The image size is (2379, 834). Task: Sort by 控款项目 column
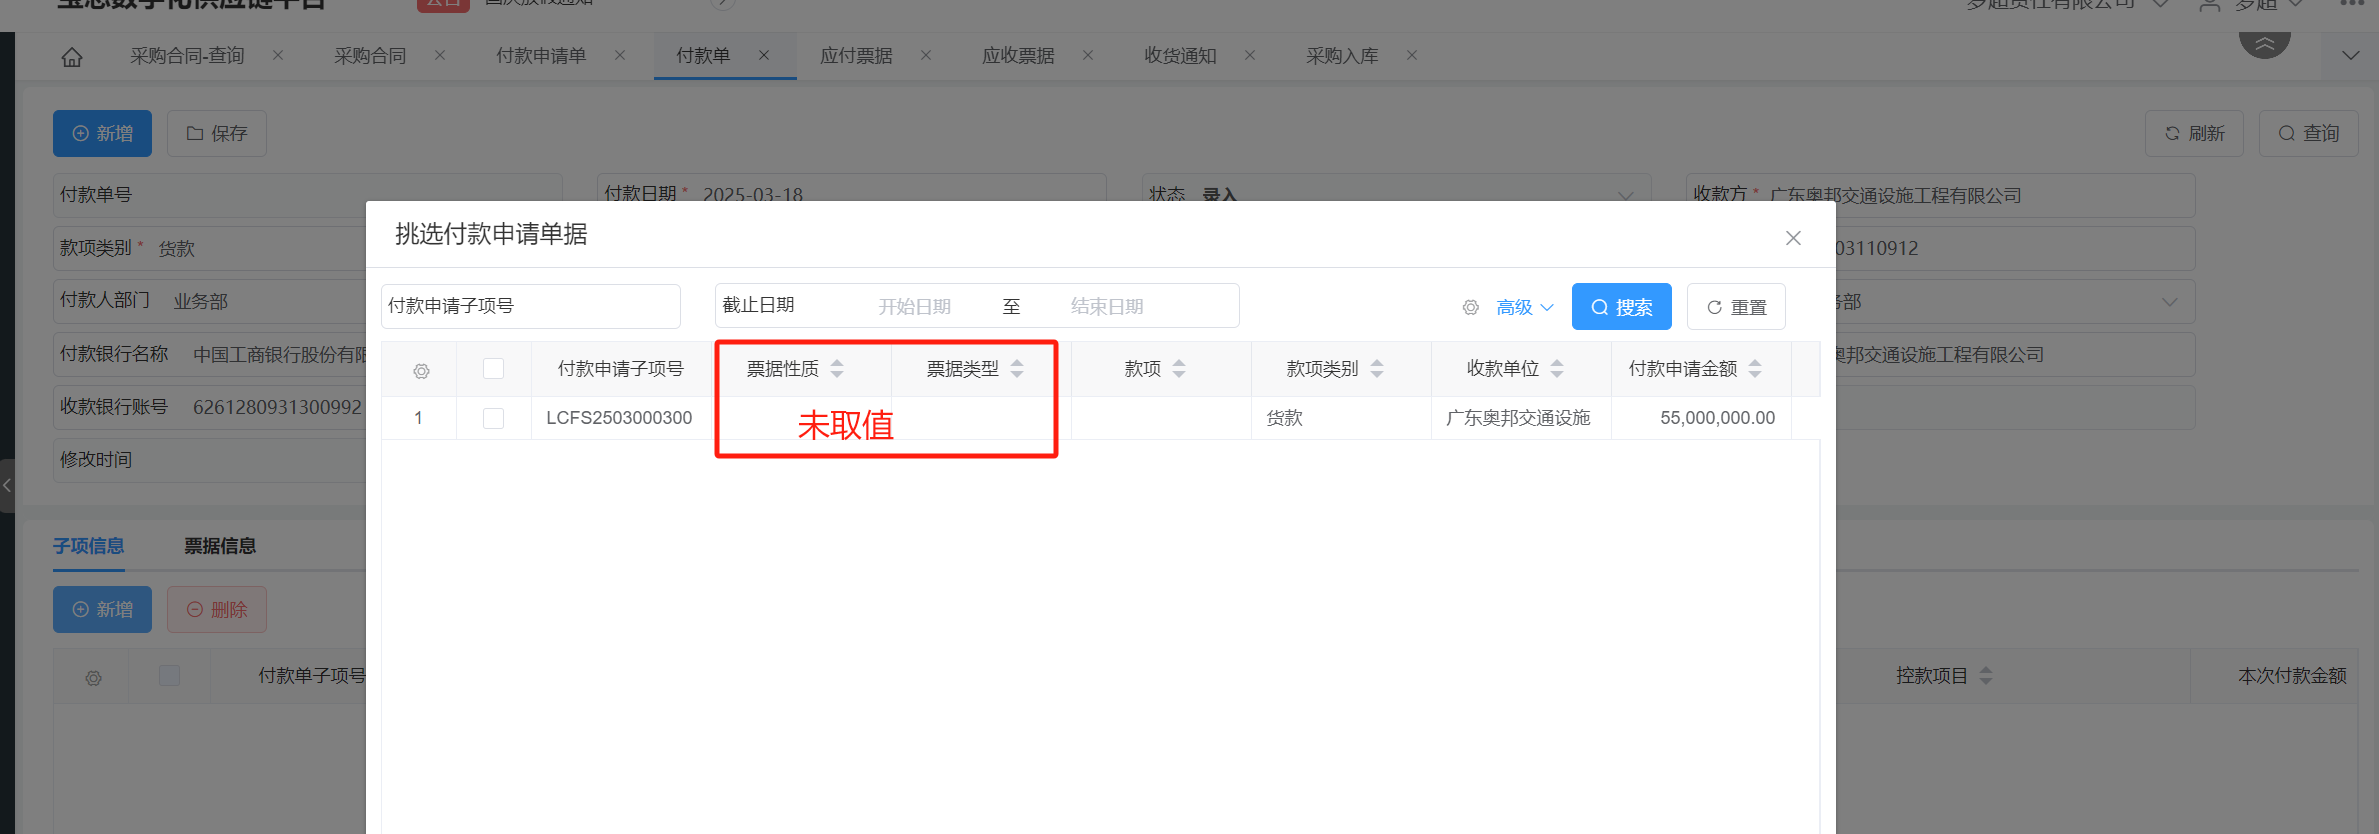pos(1986,676)
